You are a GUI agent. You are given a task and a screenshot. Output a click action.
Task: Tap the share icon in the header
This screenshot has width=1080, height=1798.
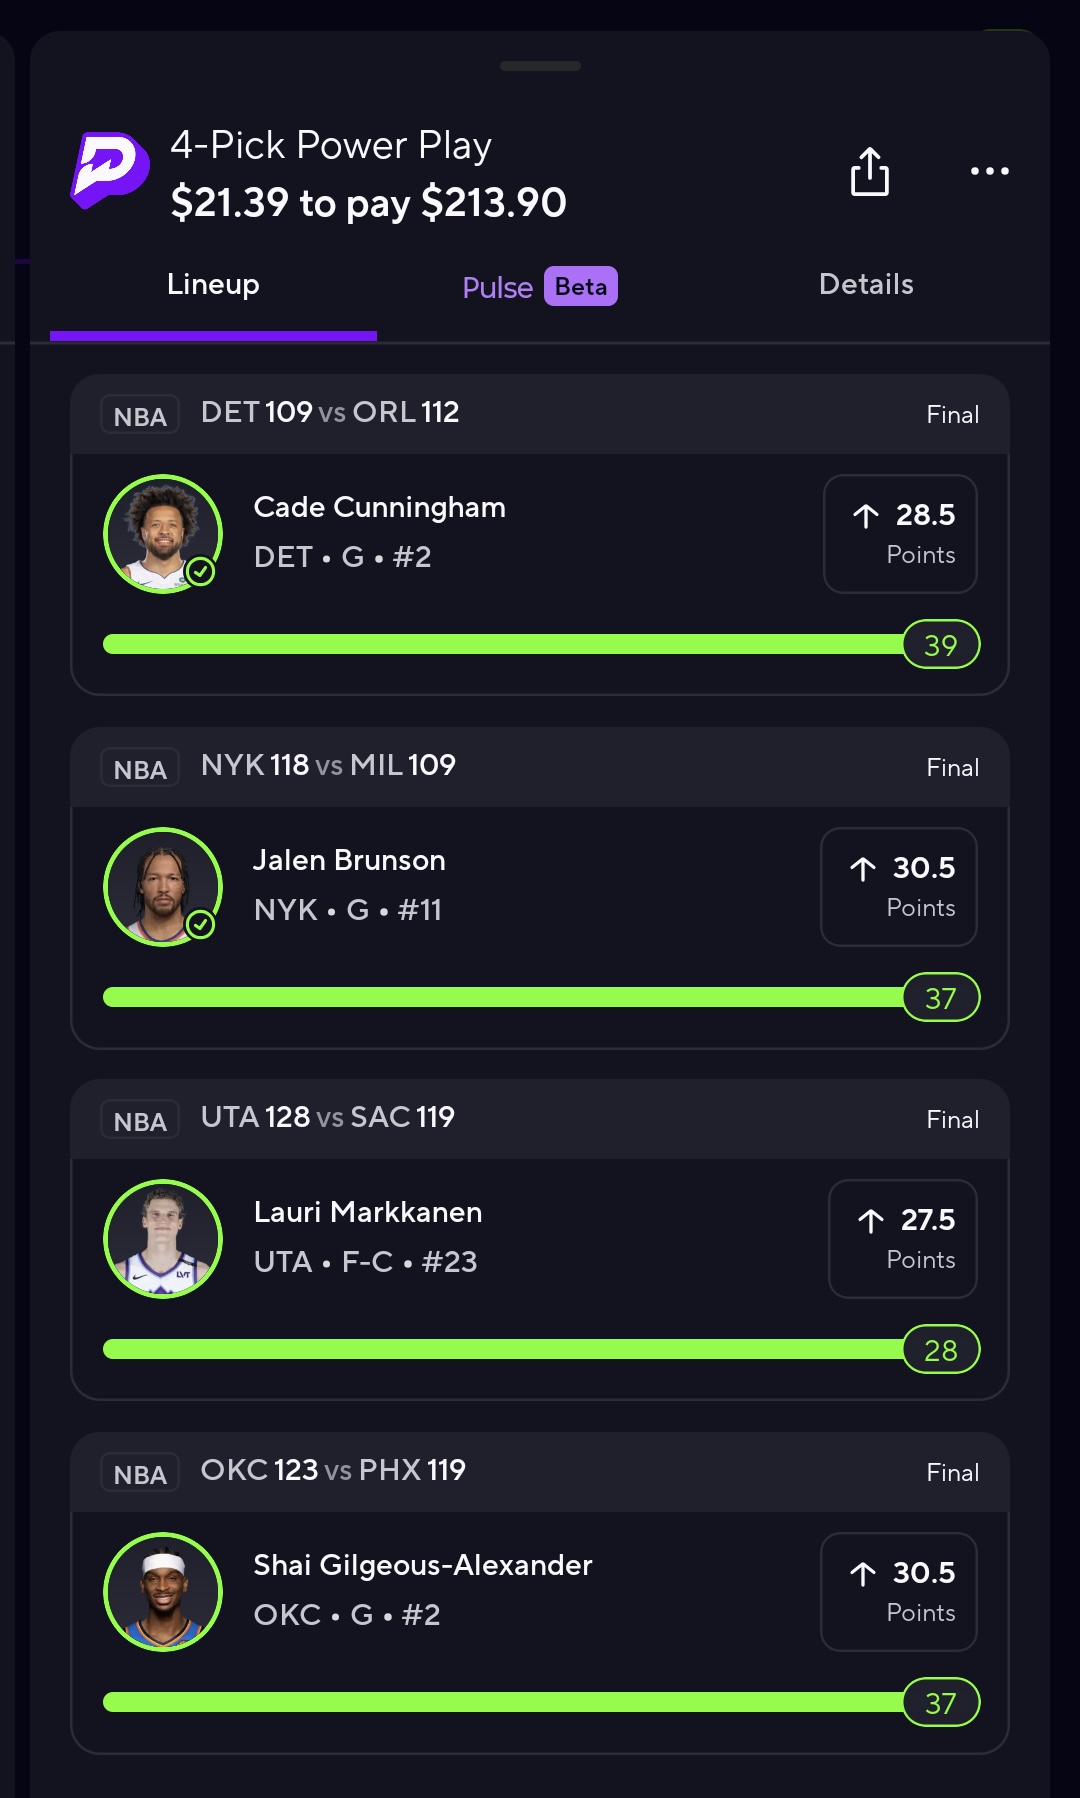coord(869,172)
